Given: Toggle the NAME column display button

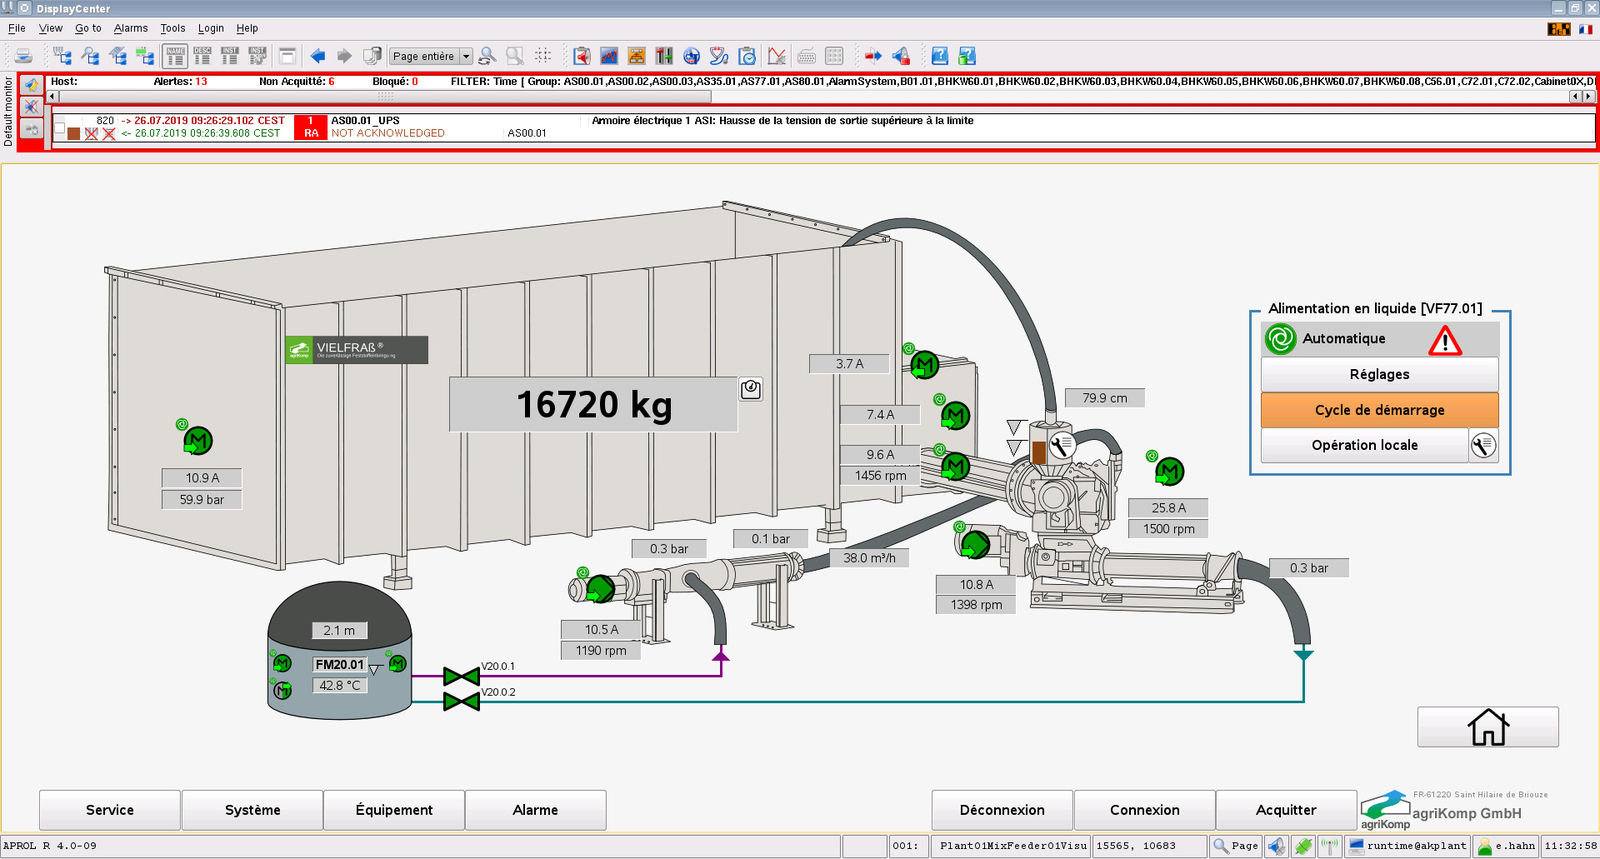Looking at the screenshot, I should pos(175,56).
